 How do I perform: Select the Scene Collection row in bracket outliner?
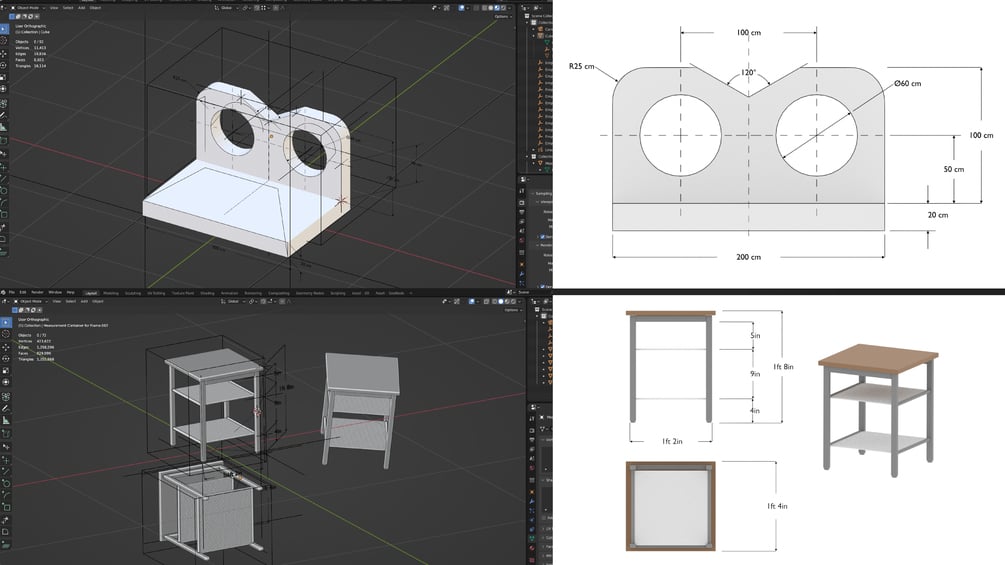540,16
